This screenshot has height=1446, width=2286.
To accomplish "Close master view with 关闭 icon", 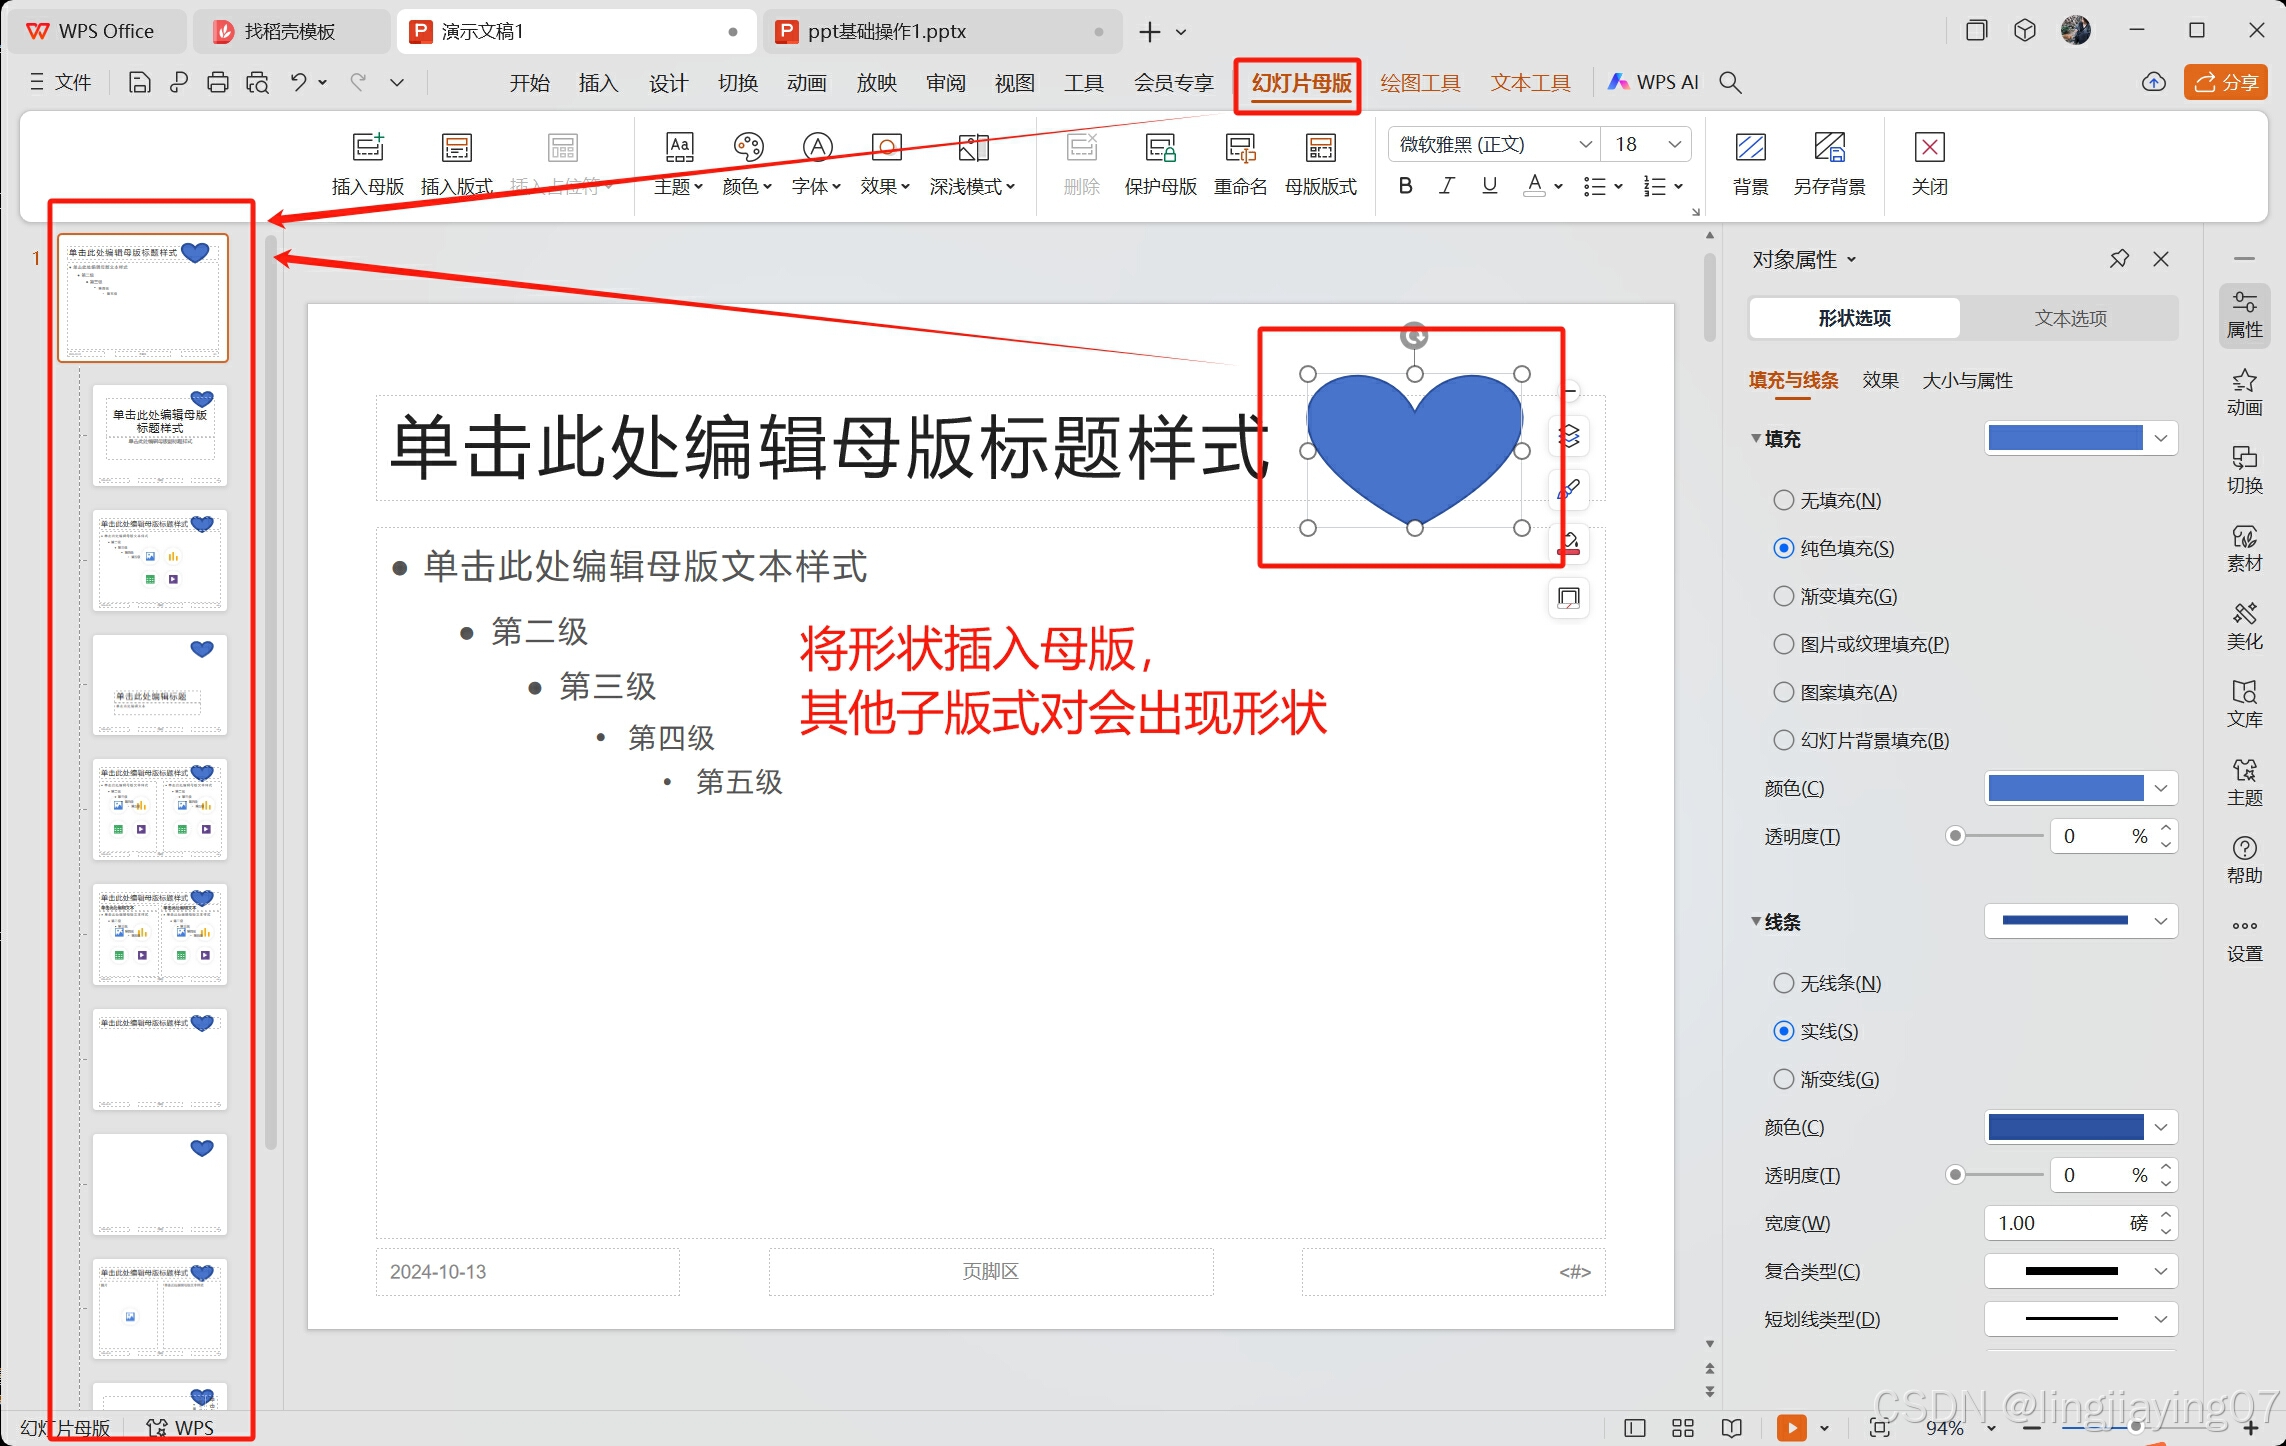I will 1929,149.
